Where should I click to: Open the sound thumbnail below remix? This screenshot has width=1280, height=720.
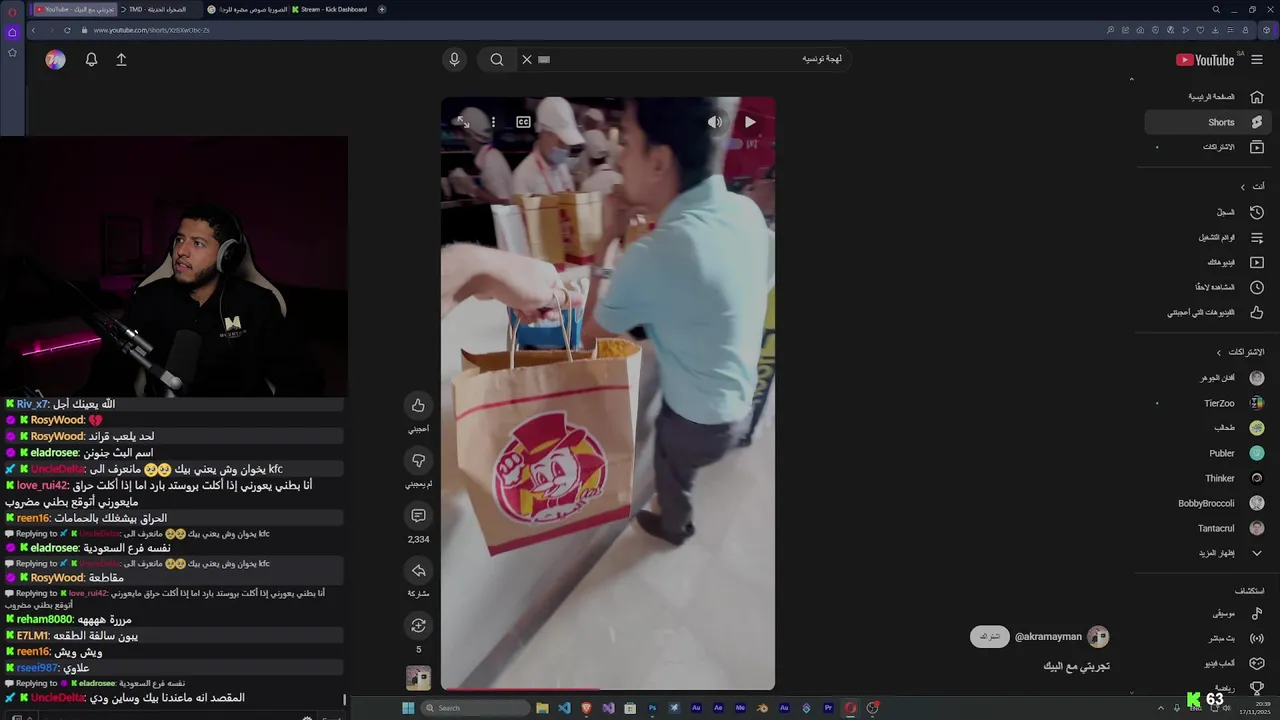(x=418, y=678)
